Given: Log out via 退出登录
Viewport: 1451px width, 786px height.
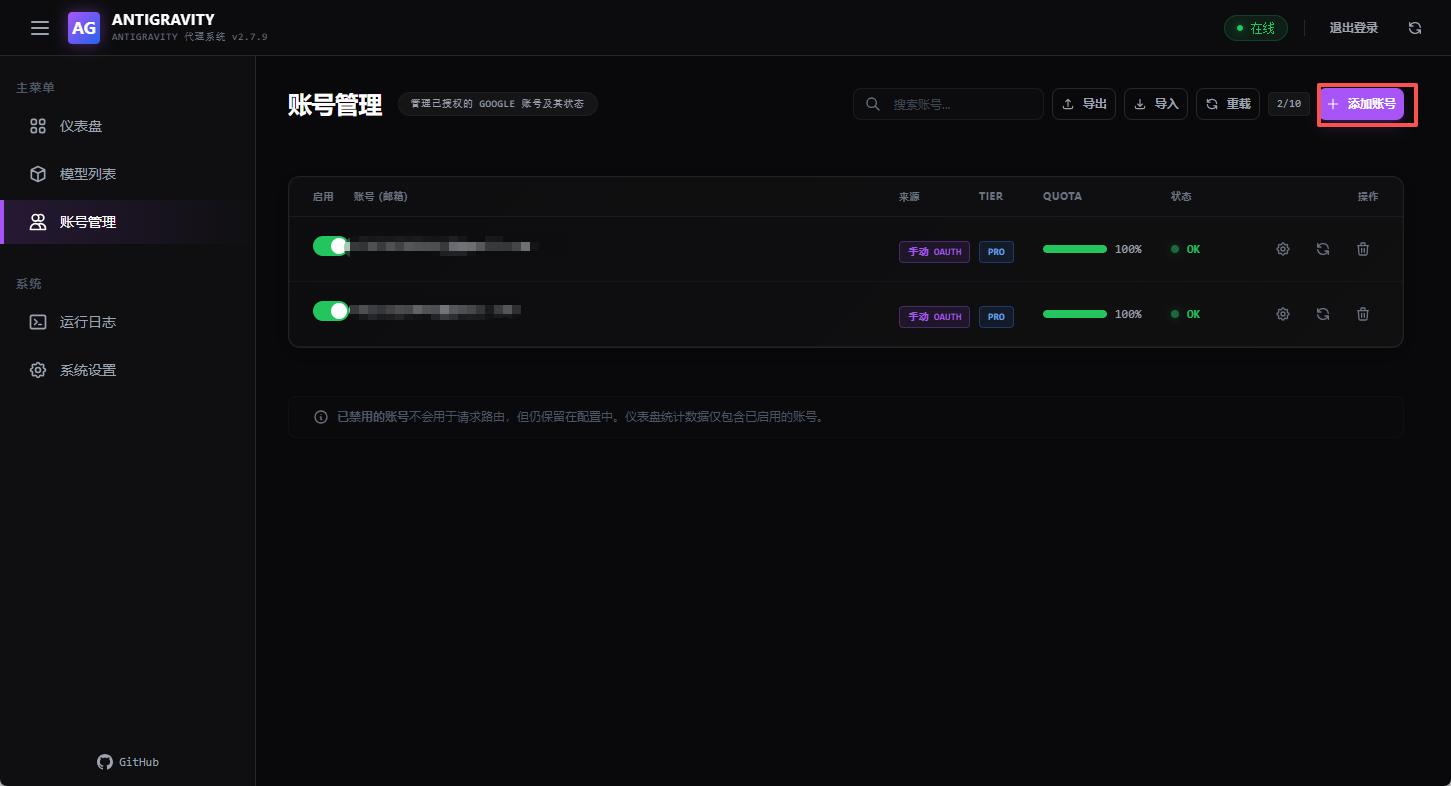Looking at the screenshot, I should pyautogui.click(x=1354, y=28).
